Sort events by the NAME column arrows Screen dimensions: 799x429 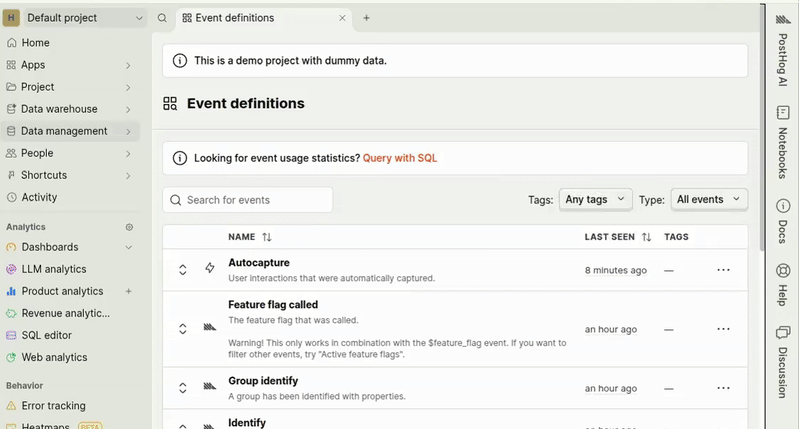(267, 237)
